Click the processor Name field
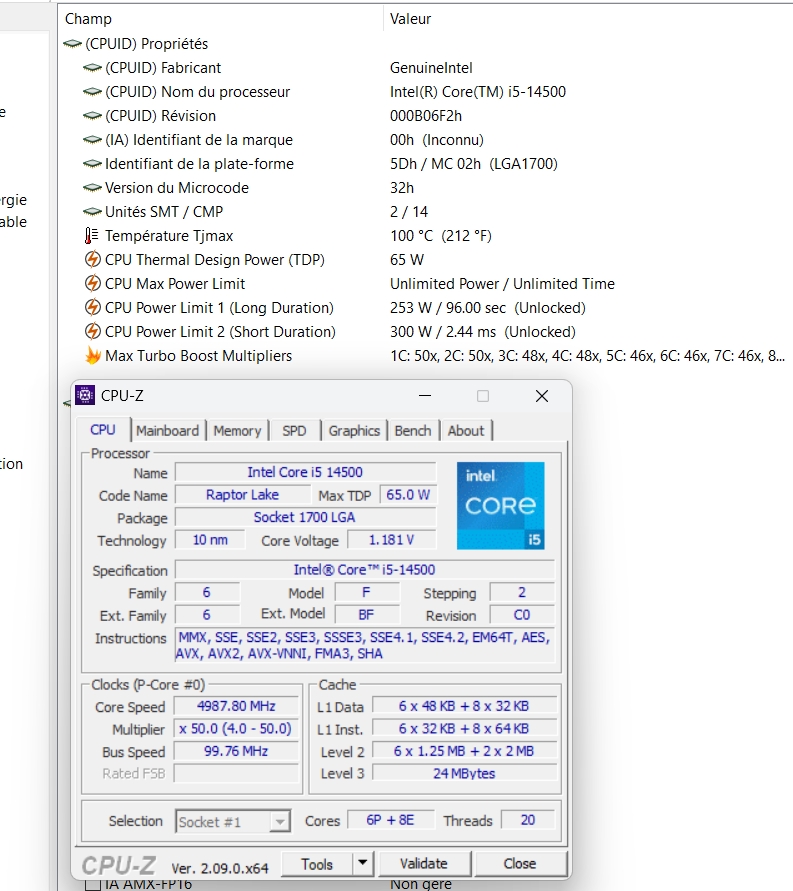 click(305, 472)
